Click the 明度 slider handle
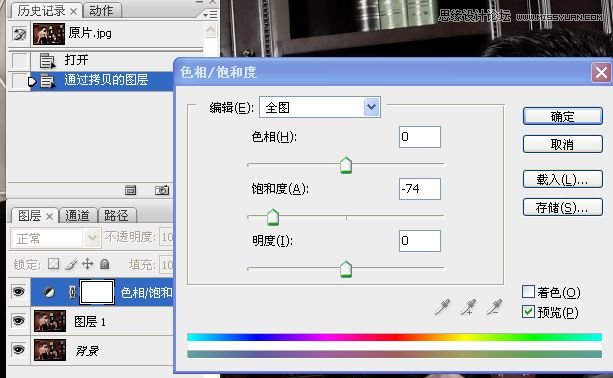This screenshot has height=378, width=613. pyautogui.click(x=346, y=269)
